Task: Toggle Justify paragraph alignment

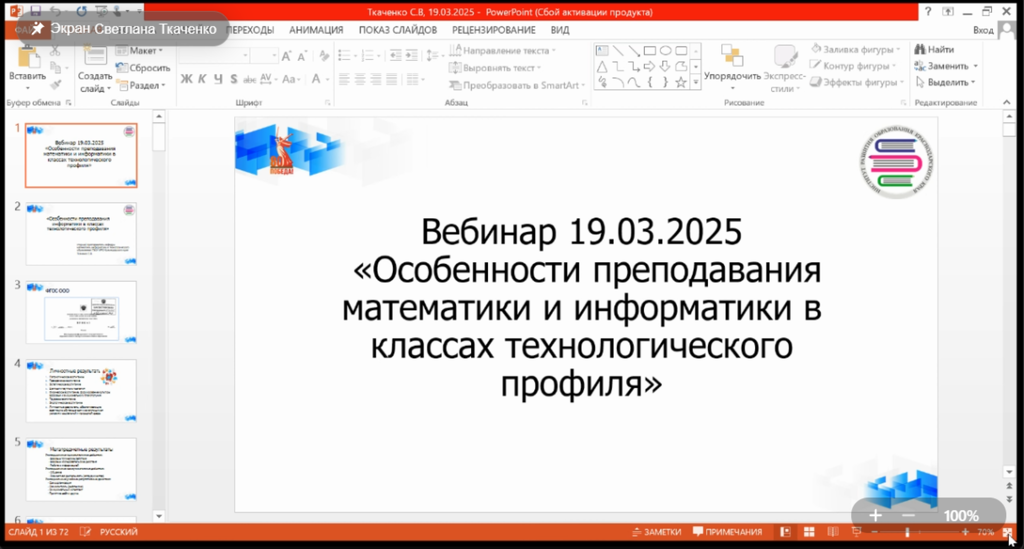Action: coord(391,80)
